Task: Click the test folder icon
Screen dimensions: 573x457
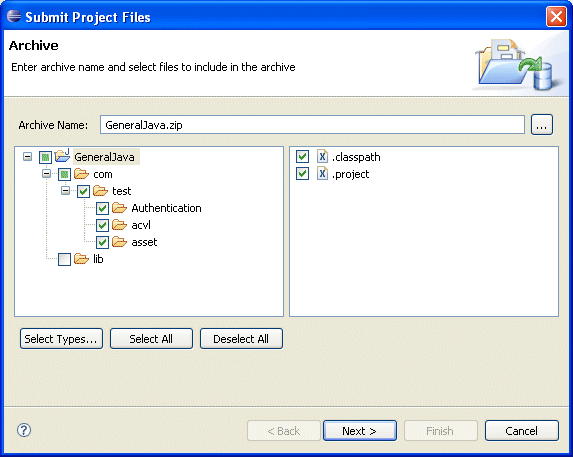Action: coord(100,191)
